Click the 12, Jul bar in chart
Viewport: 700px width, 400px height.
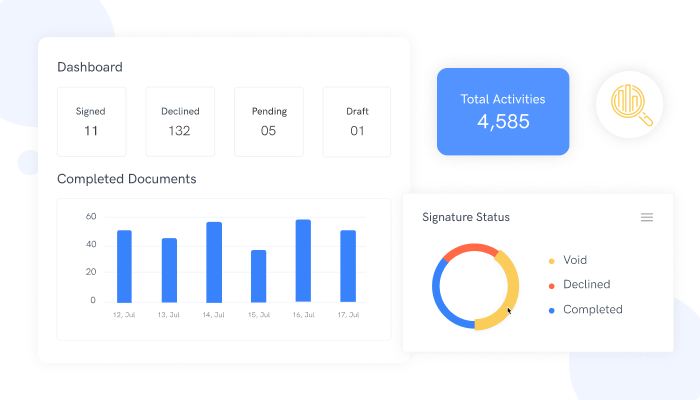click(x=124, y=267)
